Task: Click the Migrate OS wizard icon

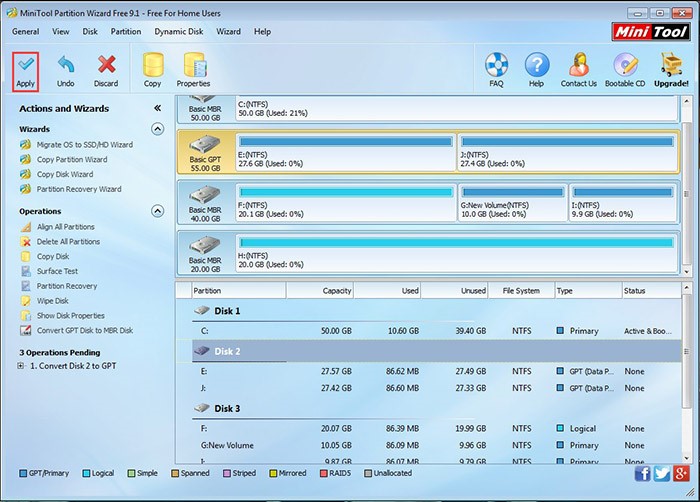Action: click(x=26, y=145)
